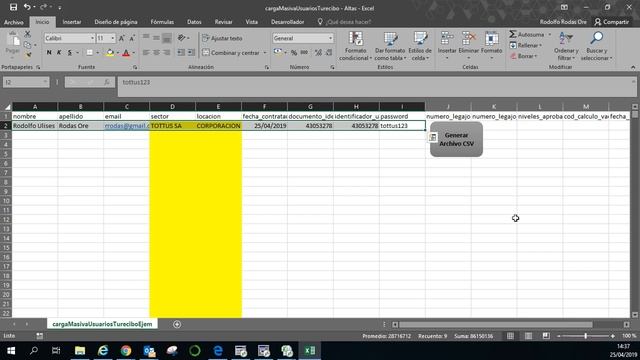Switch to Diseño de página tab
This screenshot has height=360, width=640.
pos(116,22)
